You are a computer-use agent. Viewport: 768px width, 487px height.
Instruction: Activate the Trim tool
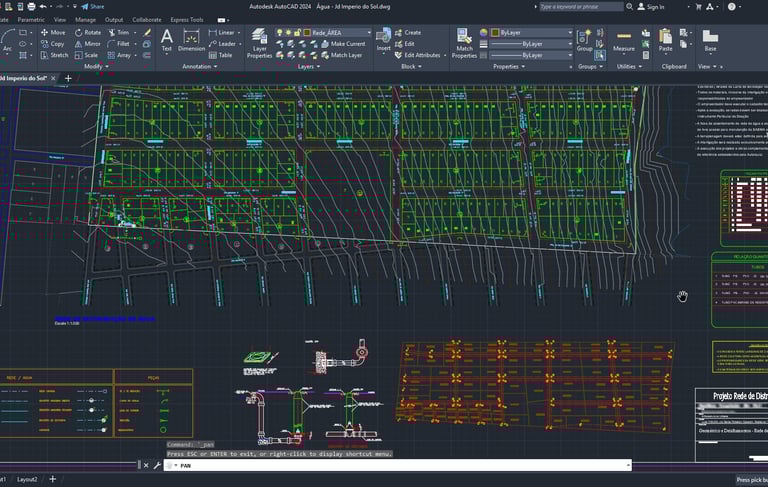[x=117, y=32]
